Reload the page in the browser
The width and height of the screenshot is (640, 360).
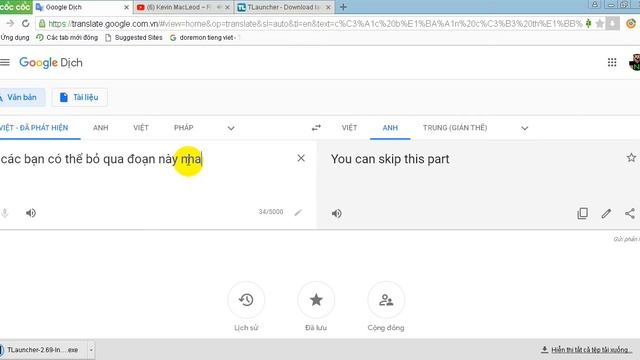[25, 24]
